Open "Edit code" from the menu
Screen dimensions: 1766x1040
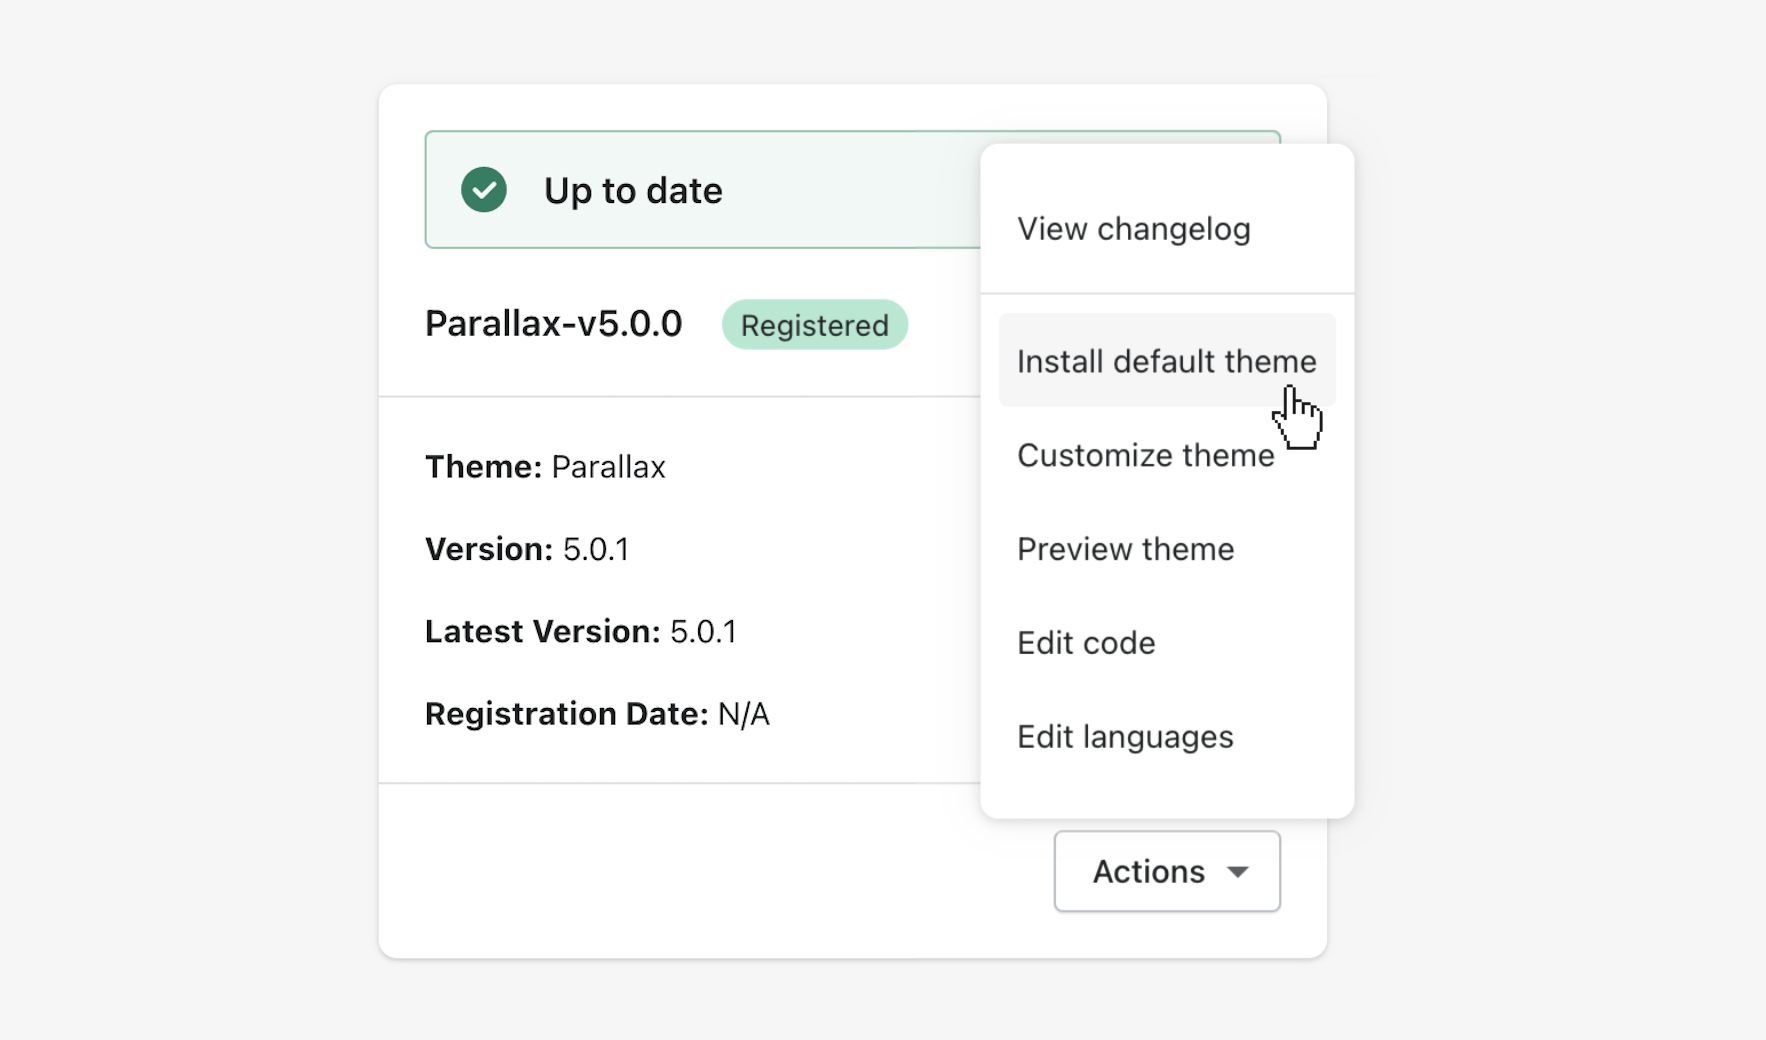coord(1086,643)
